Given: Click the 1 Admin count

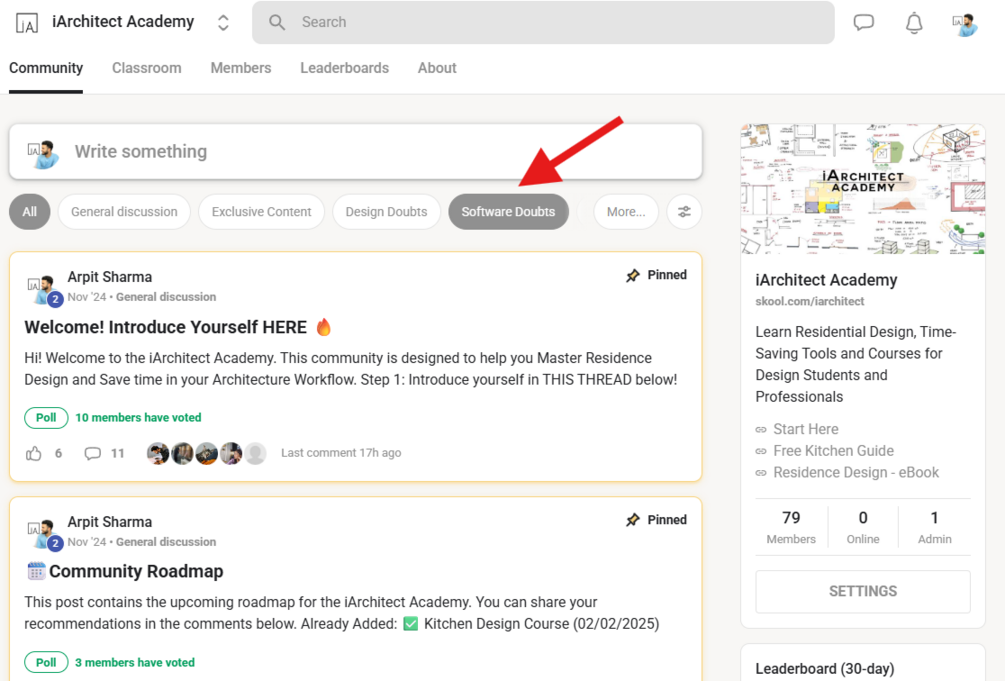Looking at the screenshot, I should pyautogui.click(x=934, y=527).
